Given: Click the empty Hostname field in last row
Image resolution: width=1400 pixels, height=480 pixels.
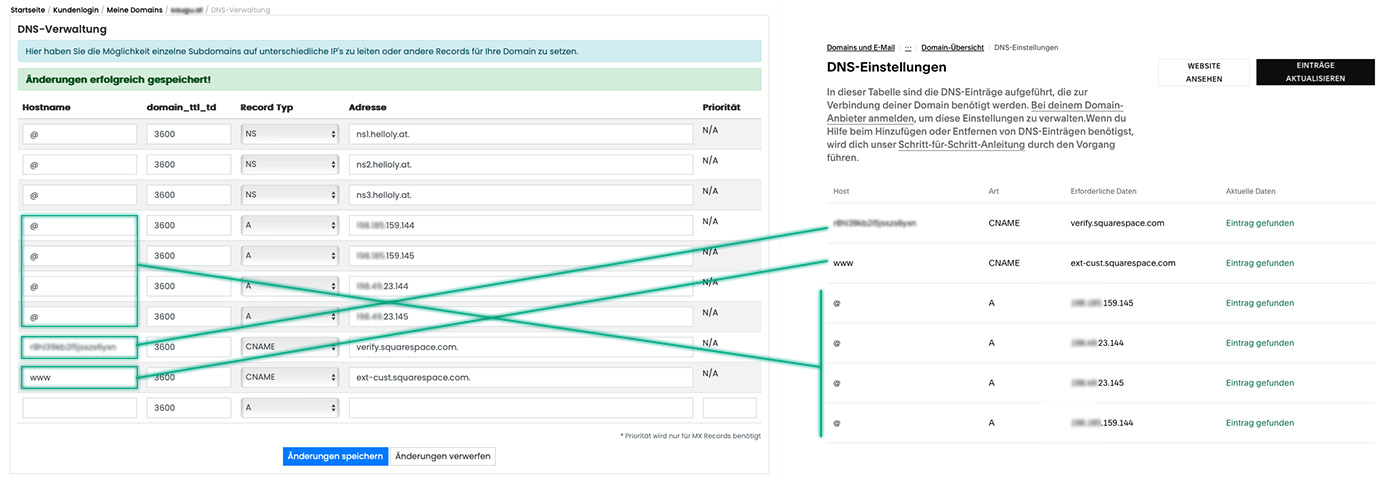Looking at the screenshot, I should pos(79,408).
